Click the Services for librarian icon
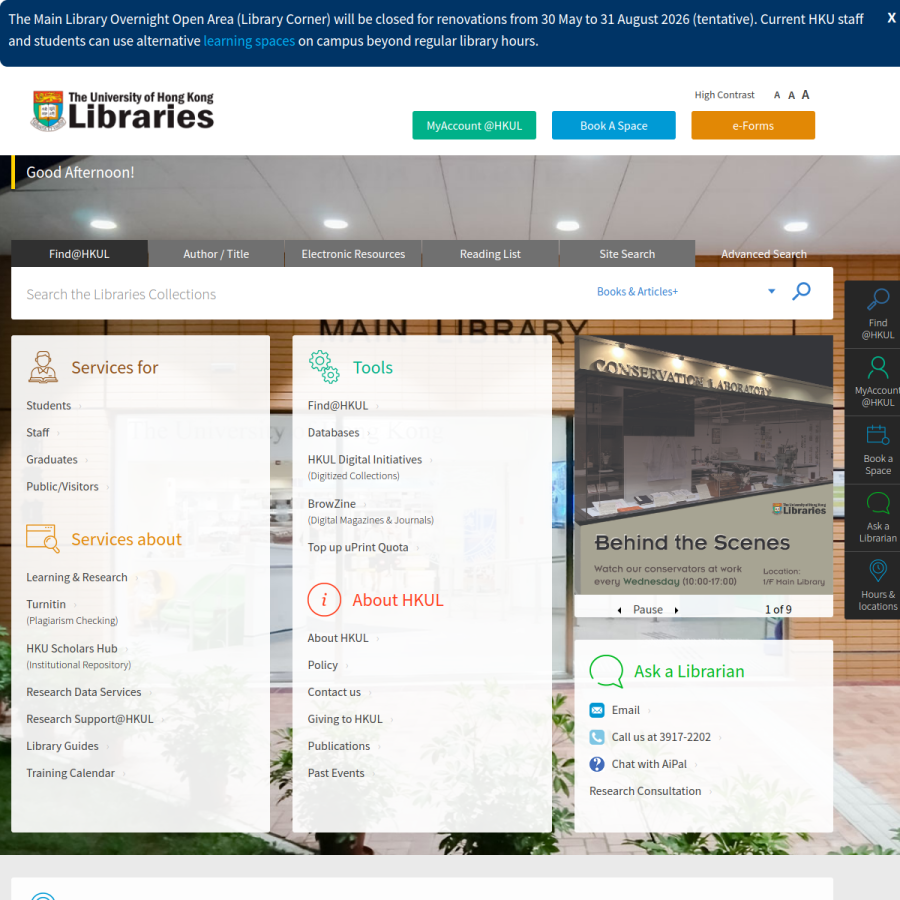Screen dimensions: 900x900 click(43, 367)
